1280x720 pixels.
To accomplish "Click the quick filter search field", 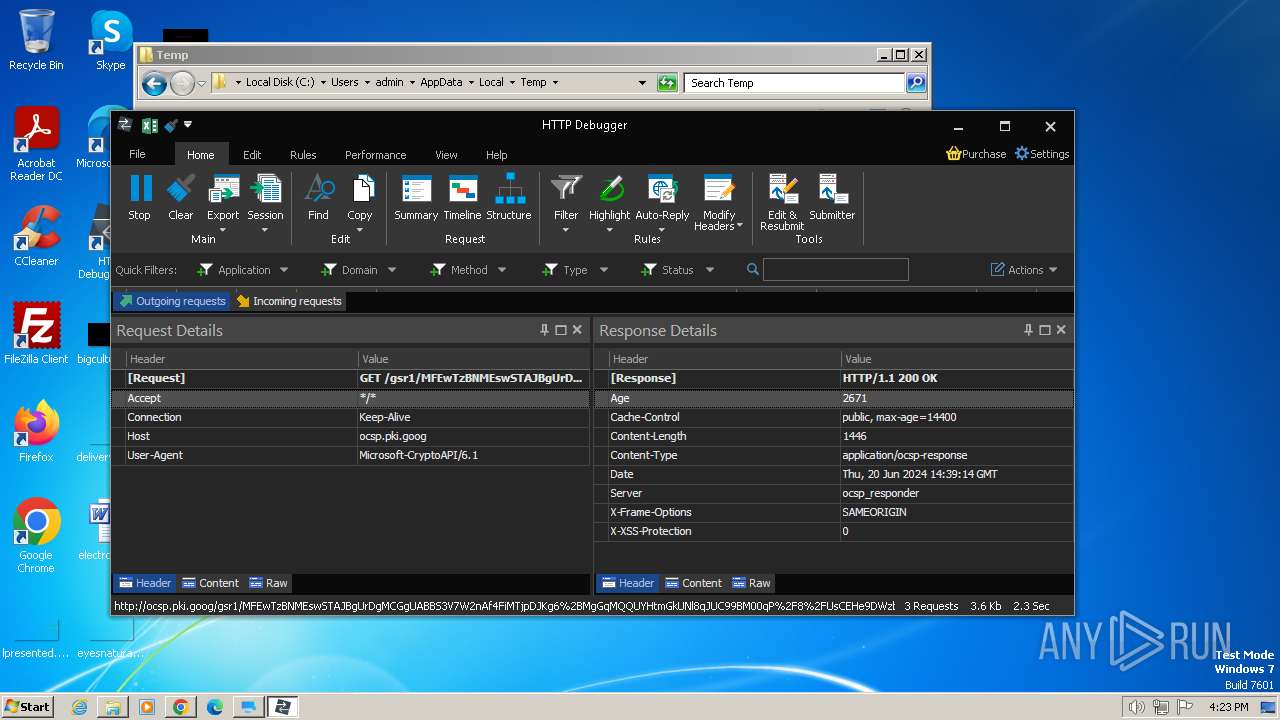I will click(x=836, y=270).
